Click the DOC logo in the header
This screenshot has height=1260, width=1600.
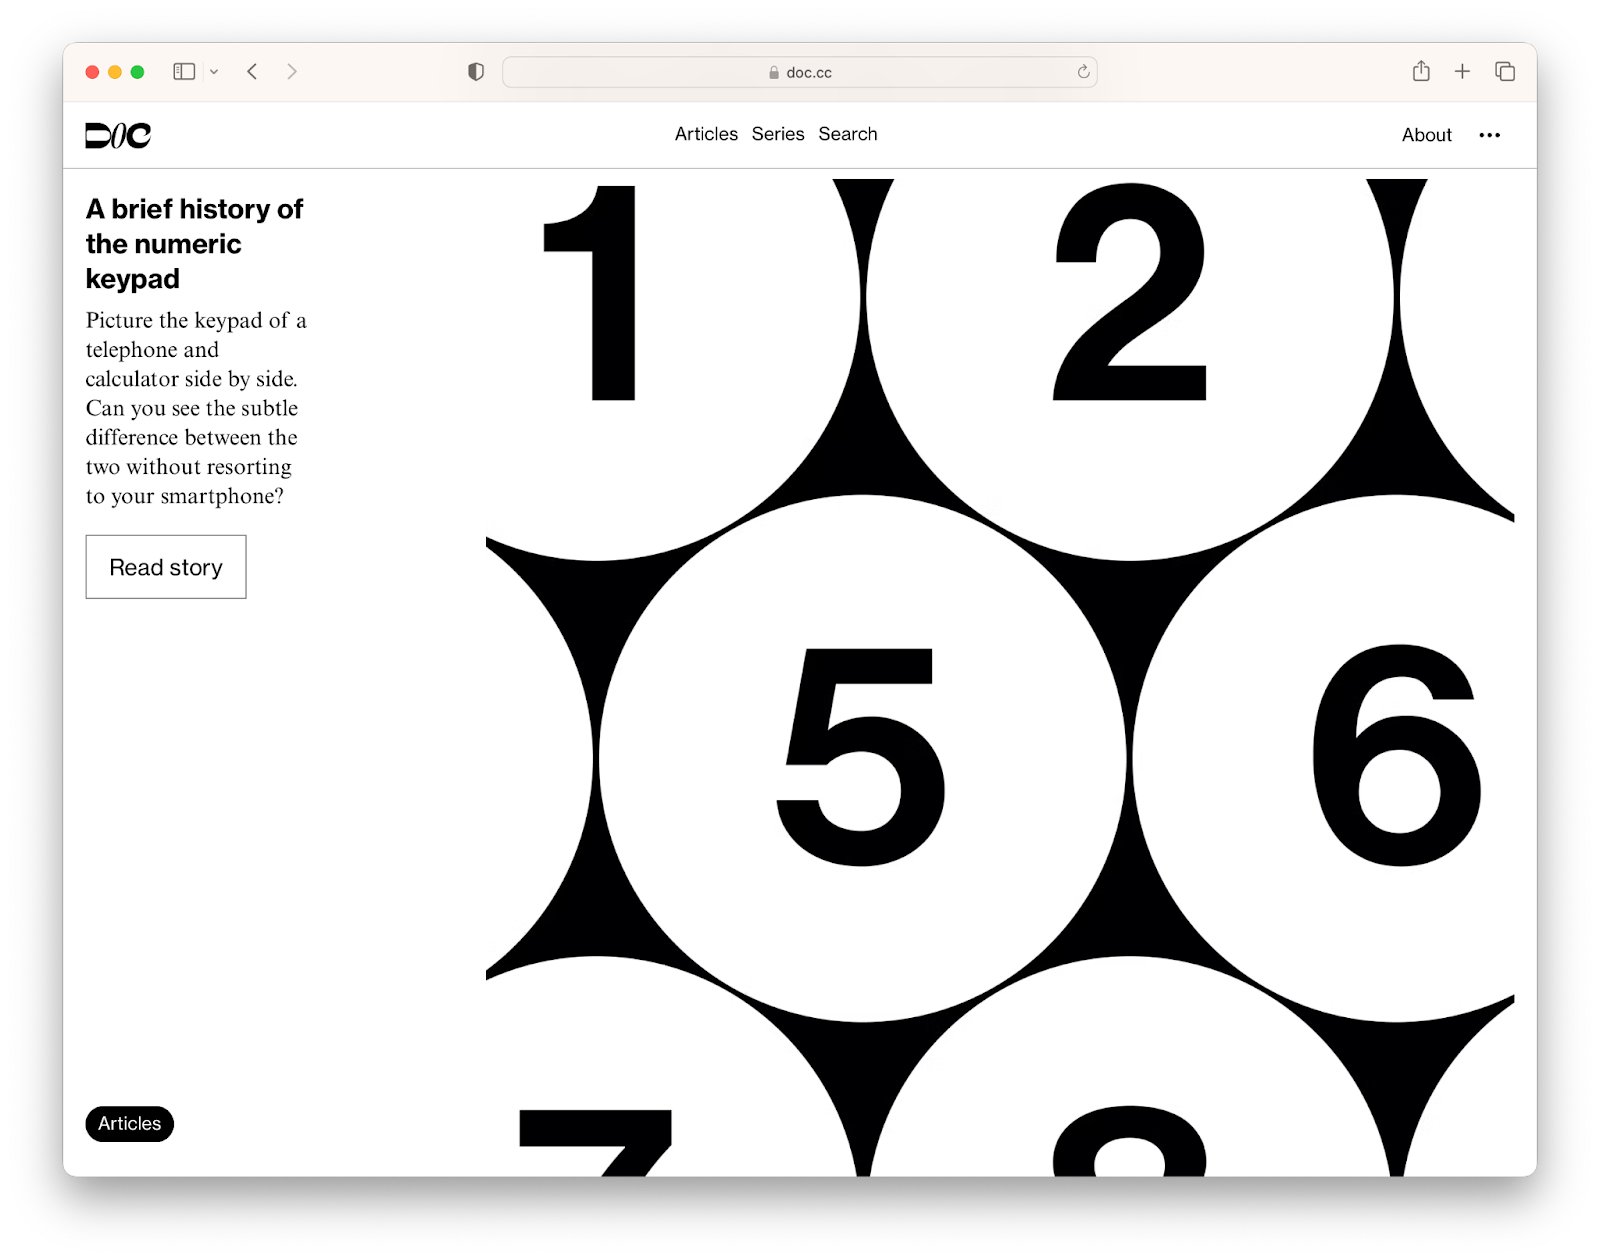click(x=118, y=135)
